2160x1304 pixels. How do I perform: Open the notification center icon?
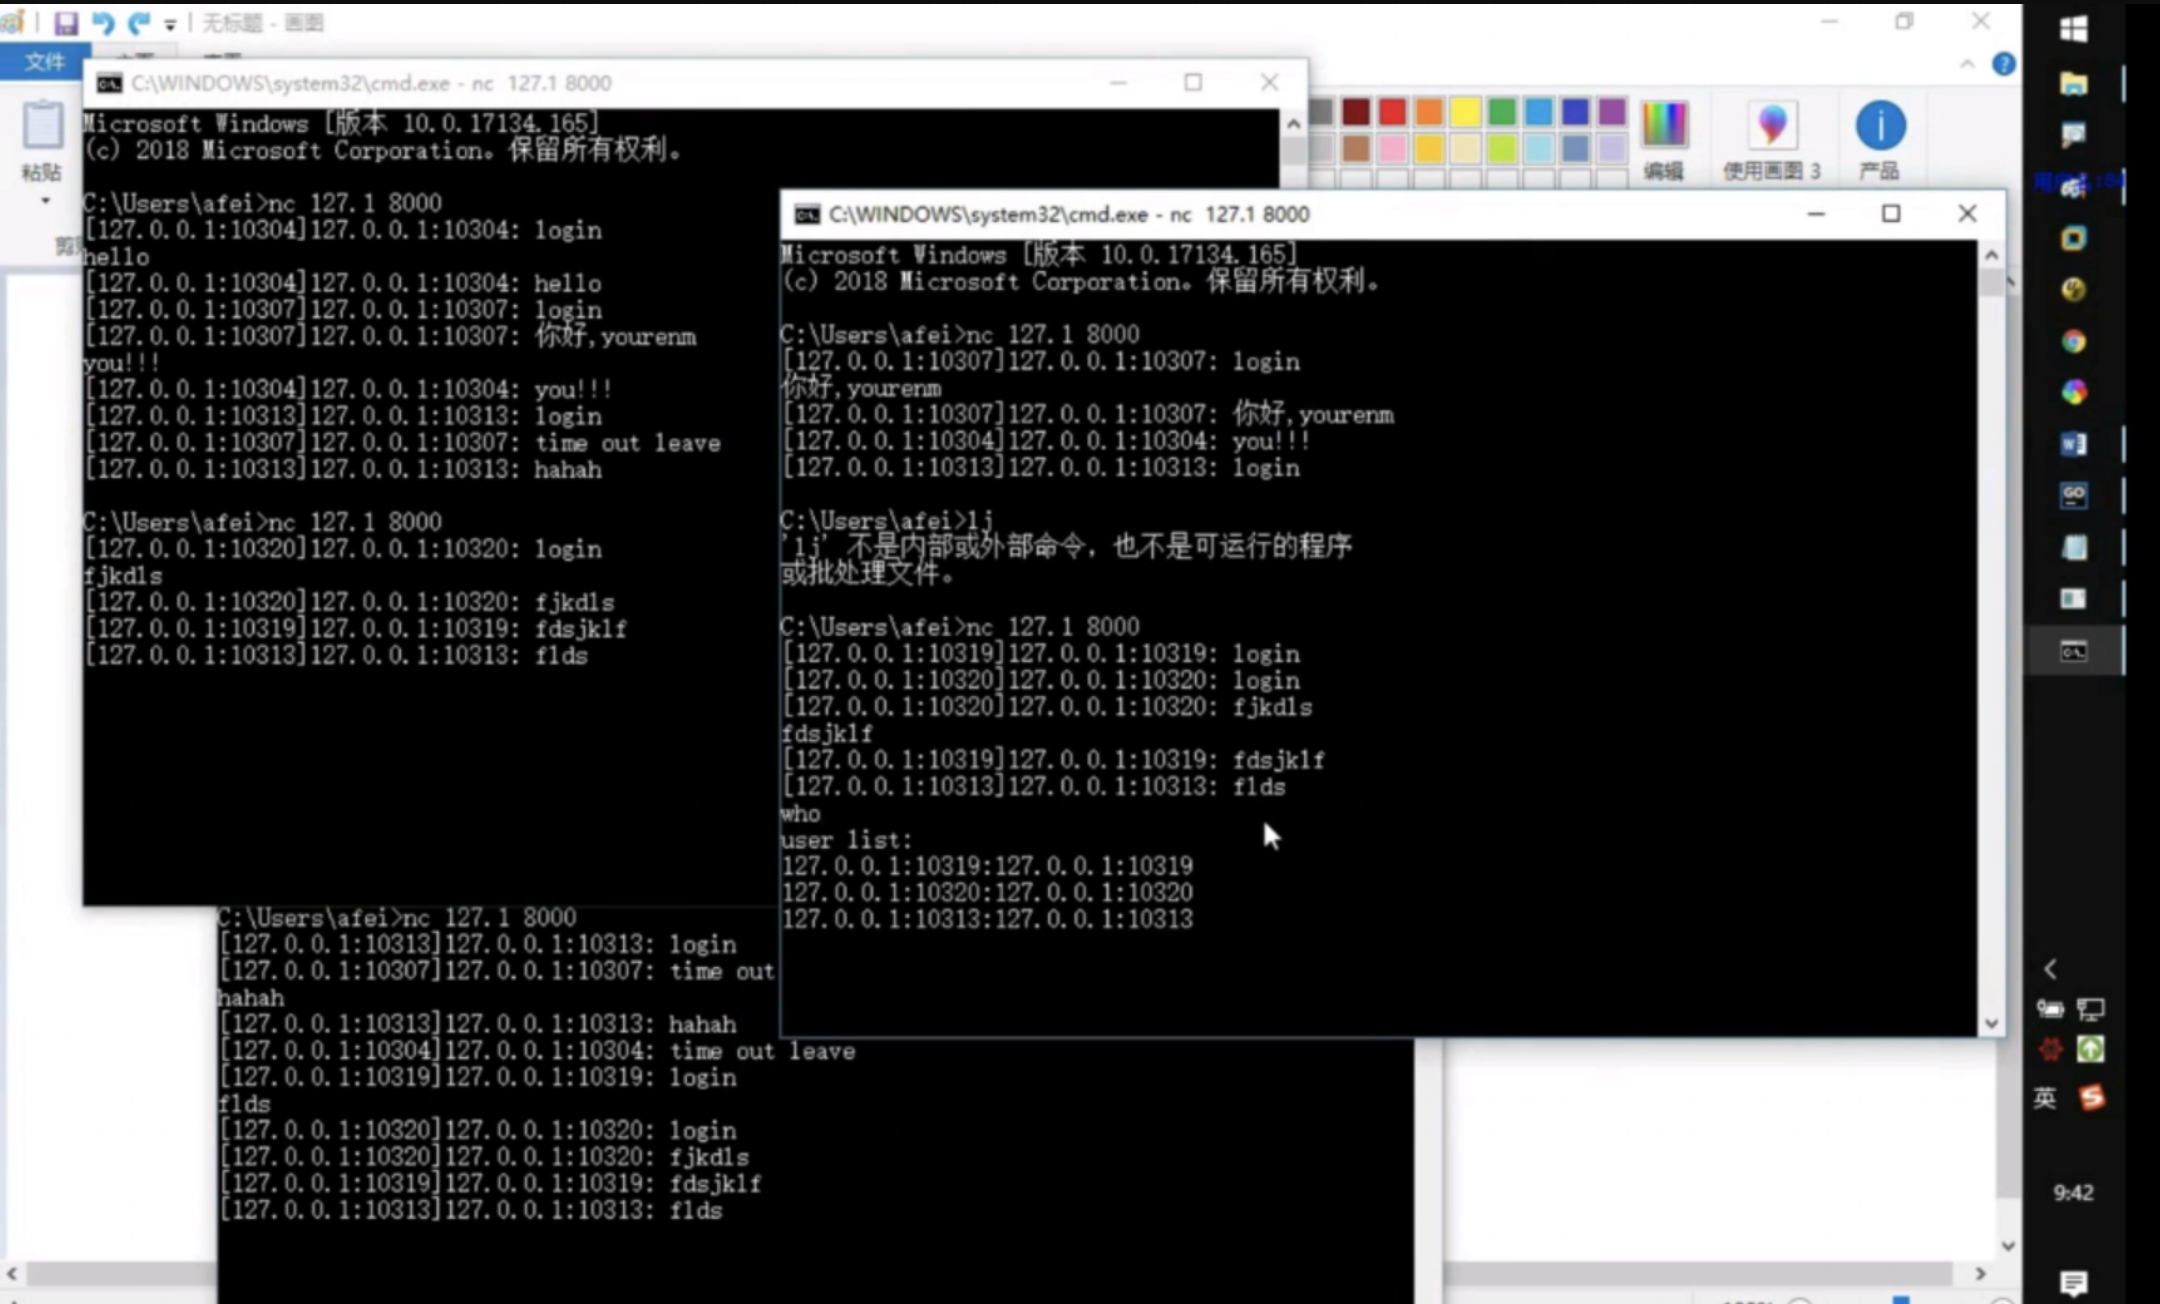coord(2074,1281)
